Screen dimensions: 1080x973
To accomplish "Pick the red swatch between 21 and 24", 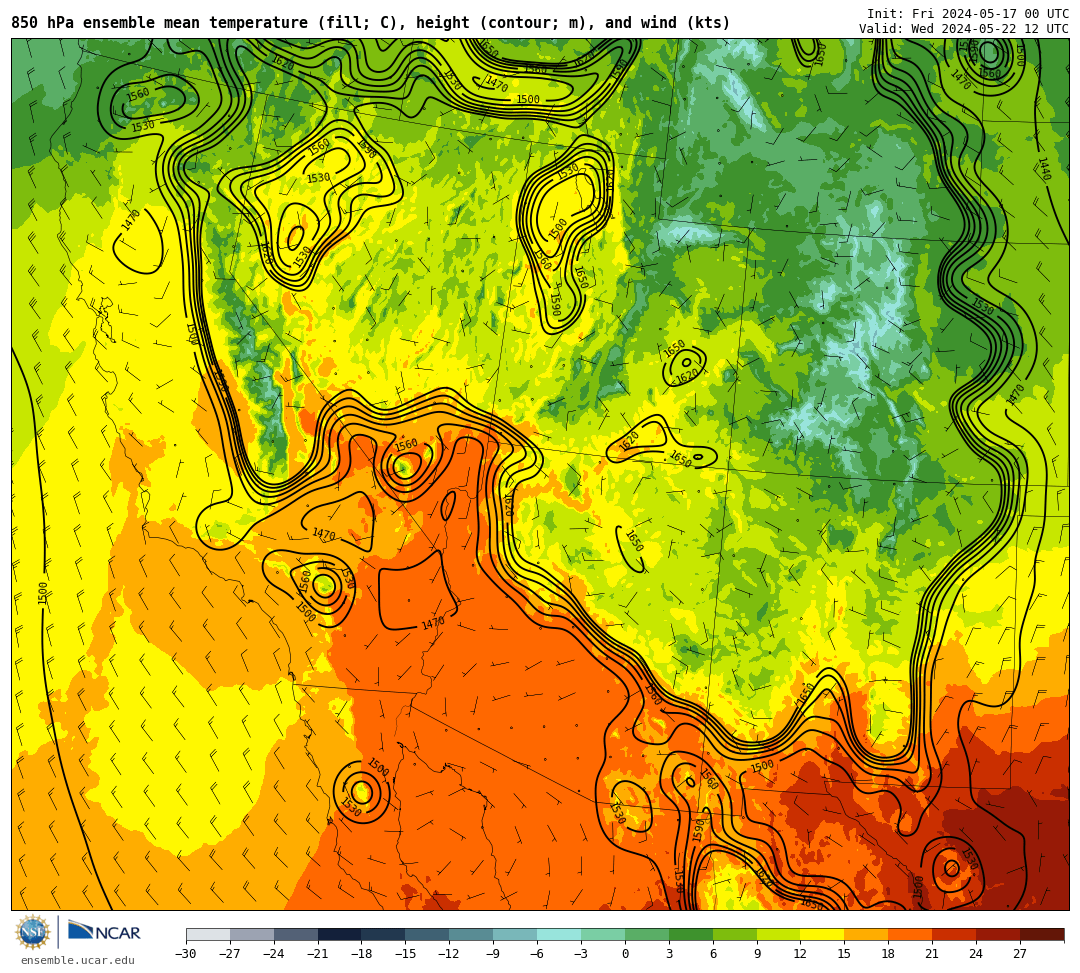I will (x=954, y=934).
